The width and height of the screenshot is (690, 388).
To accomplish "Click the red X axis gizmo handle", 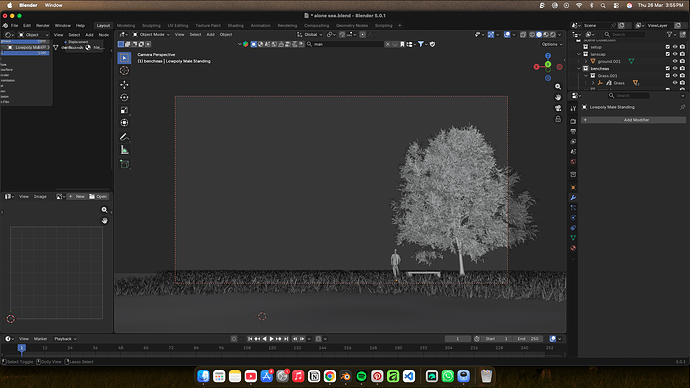I will pyautogui.click(x=536, y=67).
